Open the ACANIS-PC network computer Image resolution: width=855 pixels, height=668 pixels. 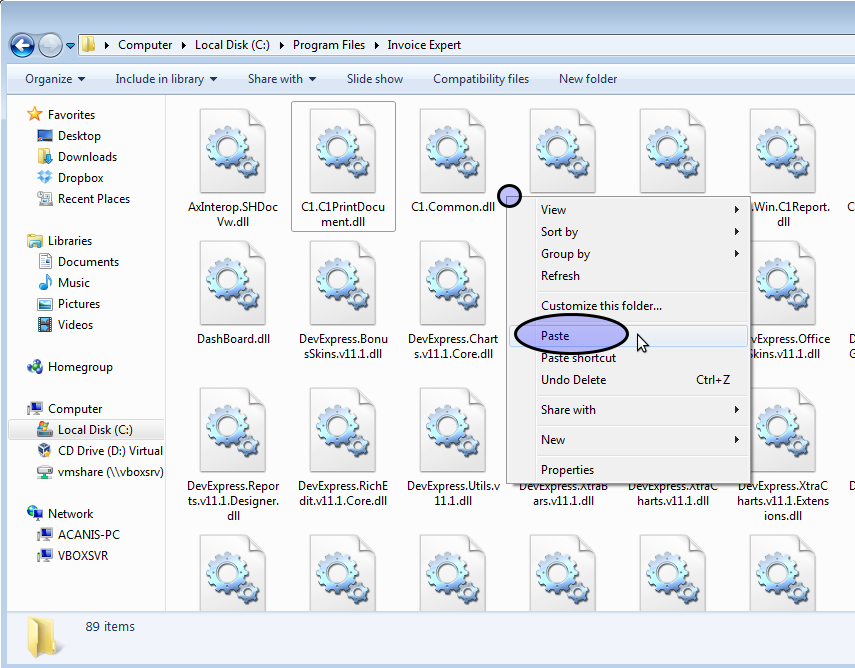[88, 535]
